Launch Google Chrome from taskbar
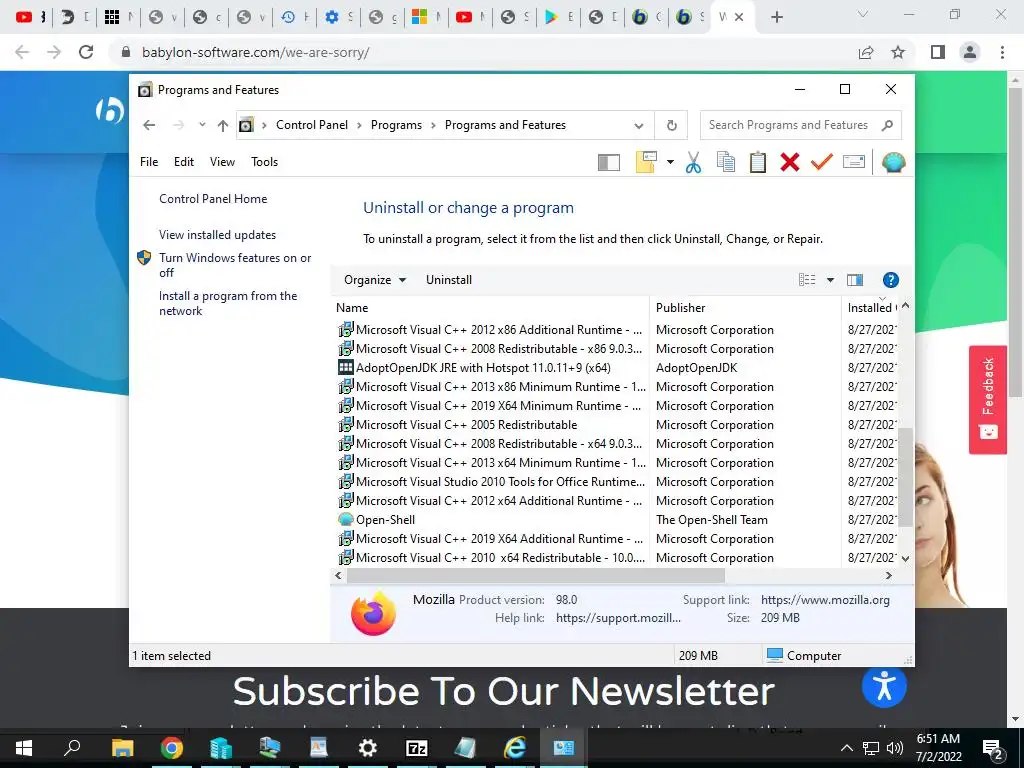 click(x=172, y=748)
